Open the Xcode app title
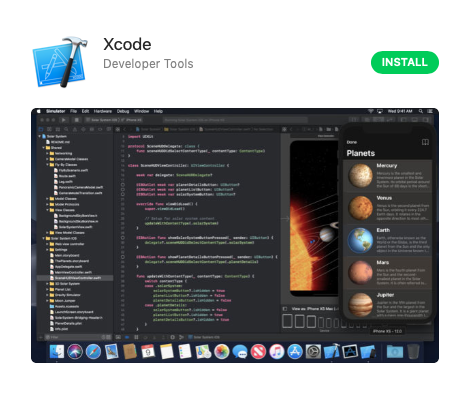The height and width of the screenshot is (400, 457). pos(127,44)
